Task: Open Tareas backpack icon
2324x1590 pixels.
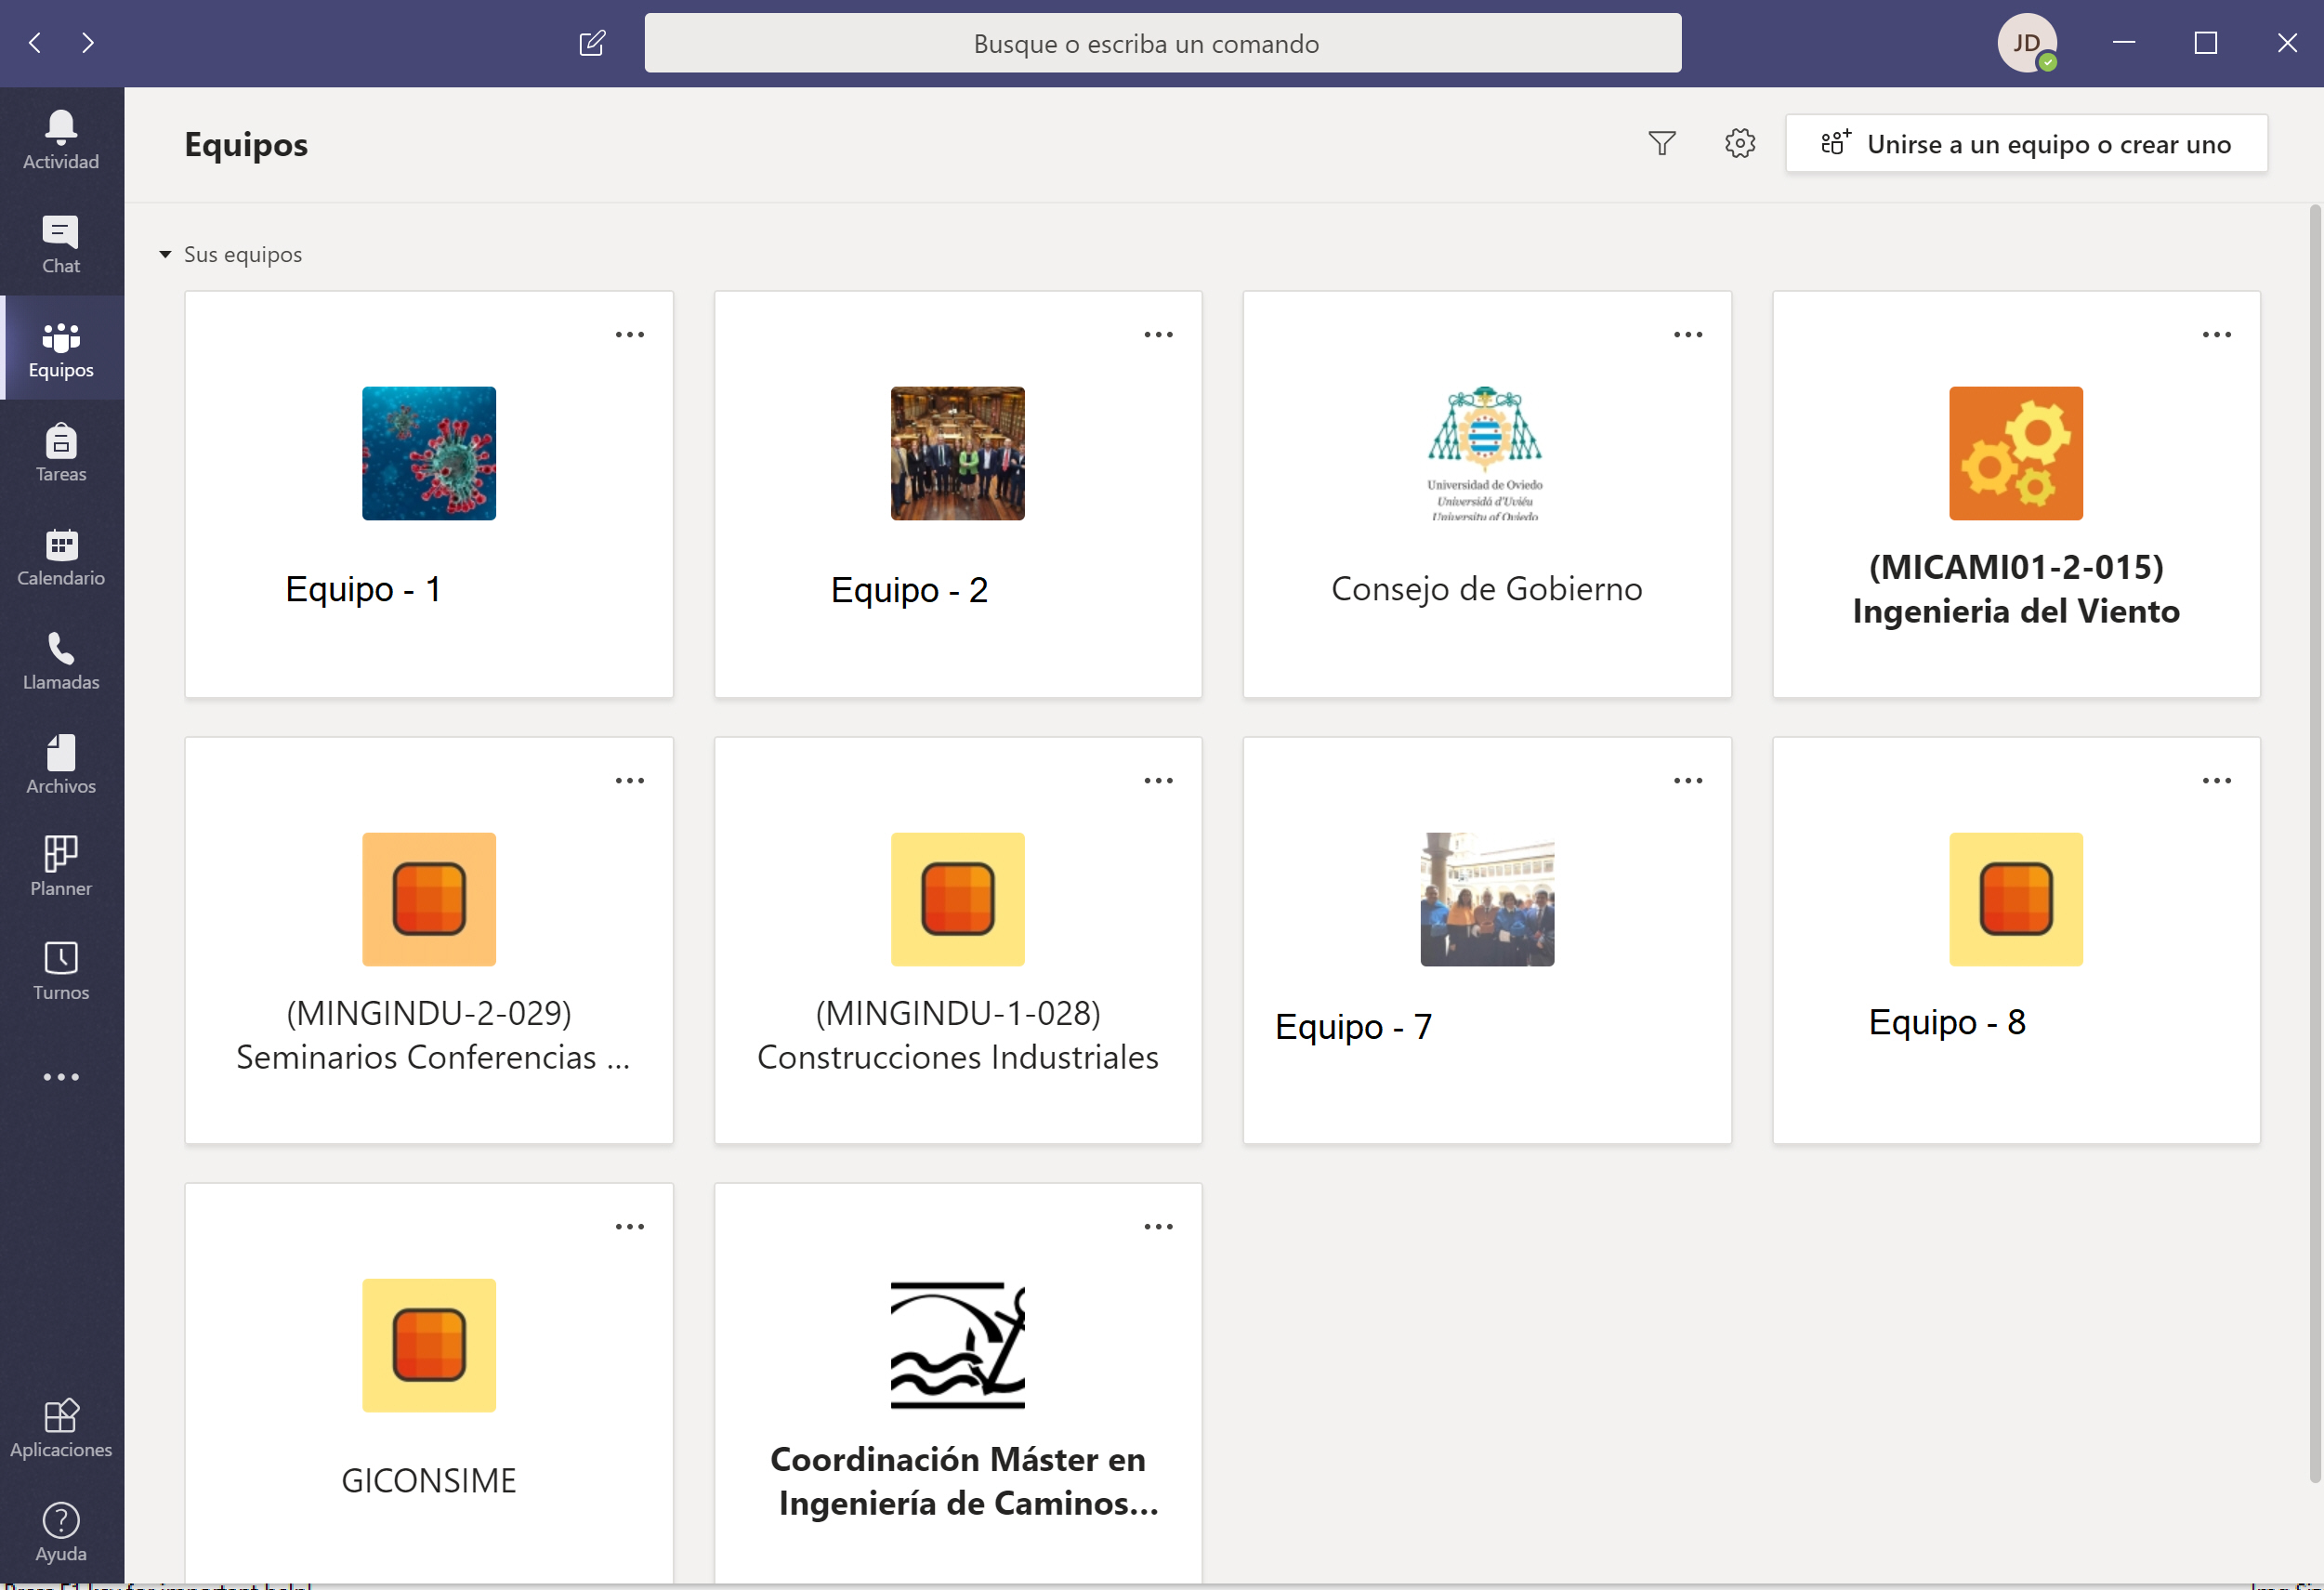Action: (61, 451)
